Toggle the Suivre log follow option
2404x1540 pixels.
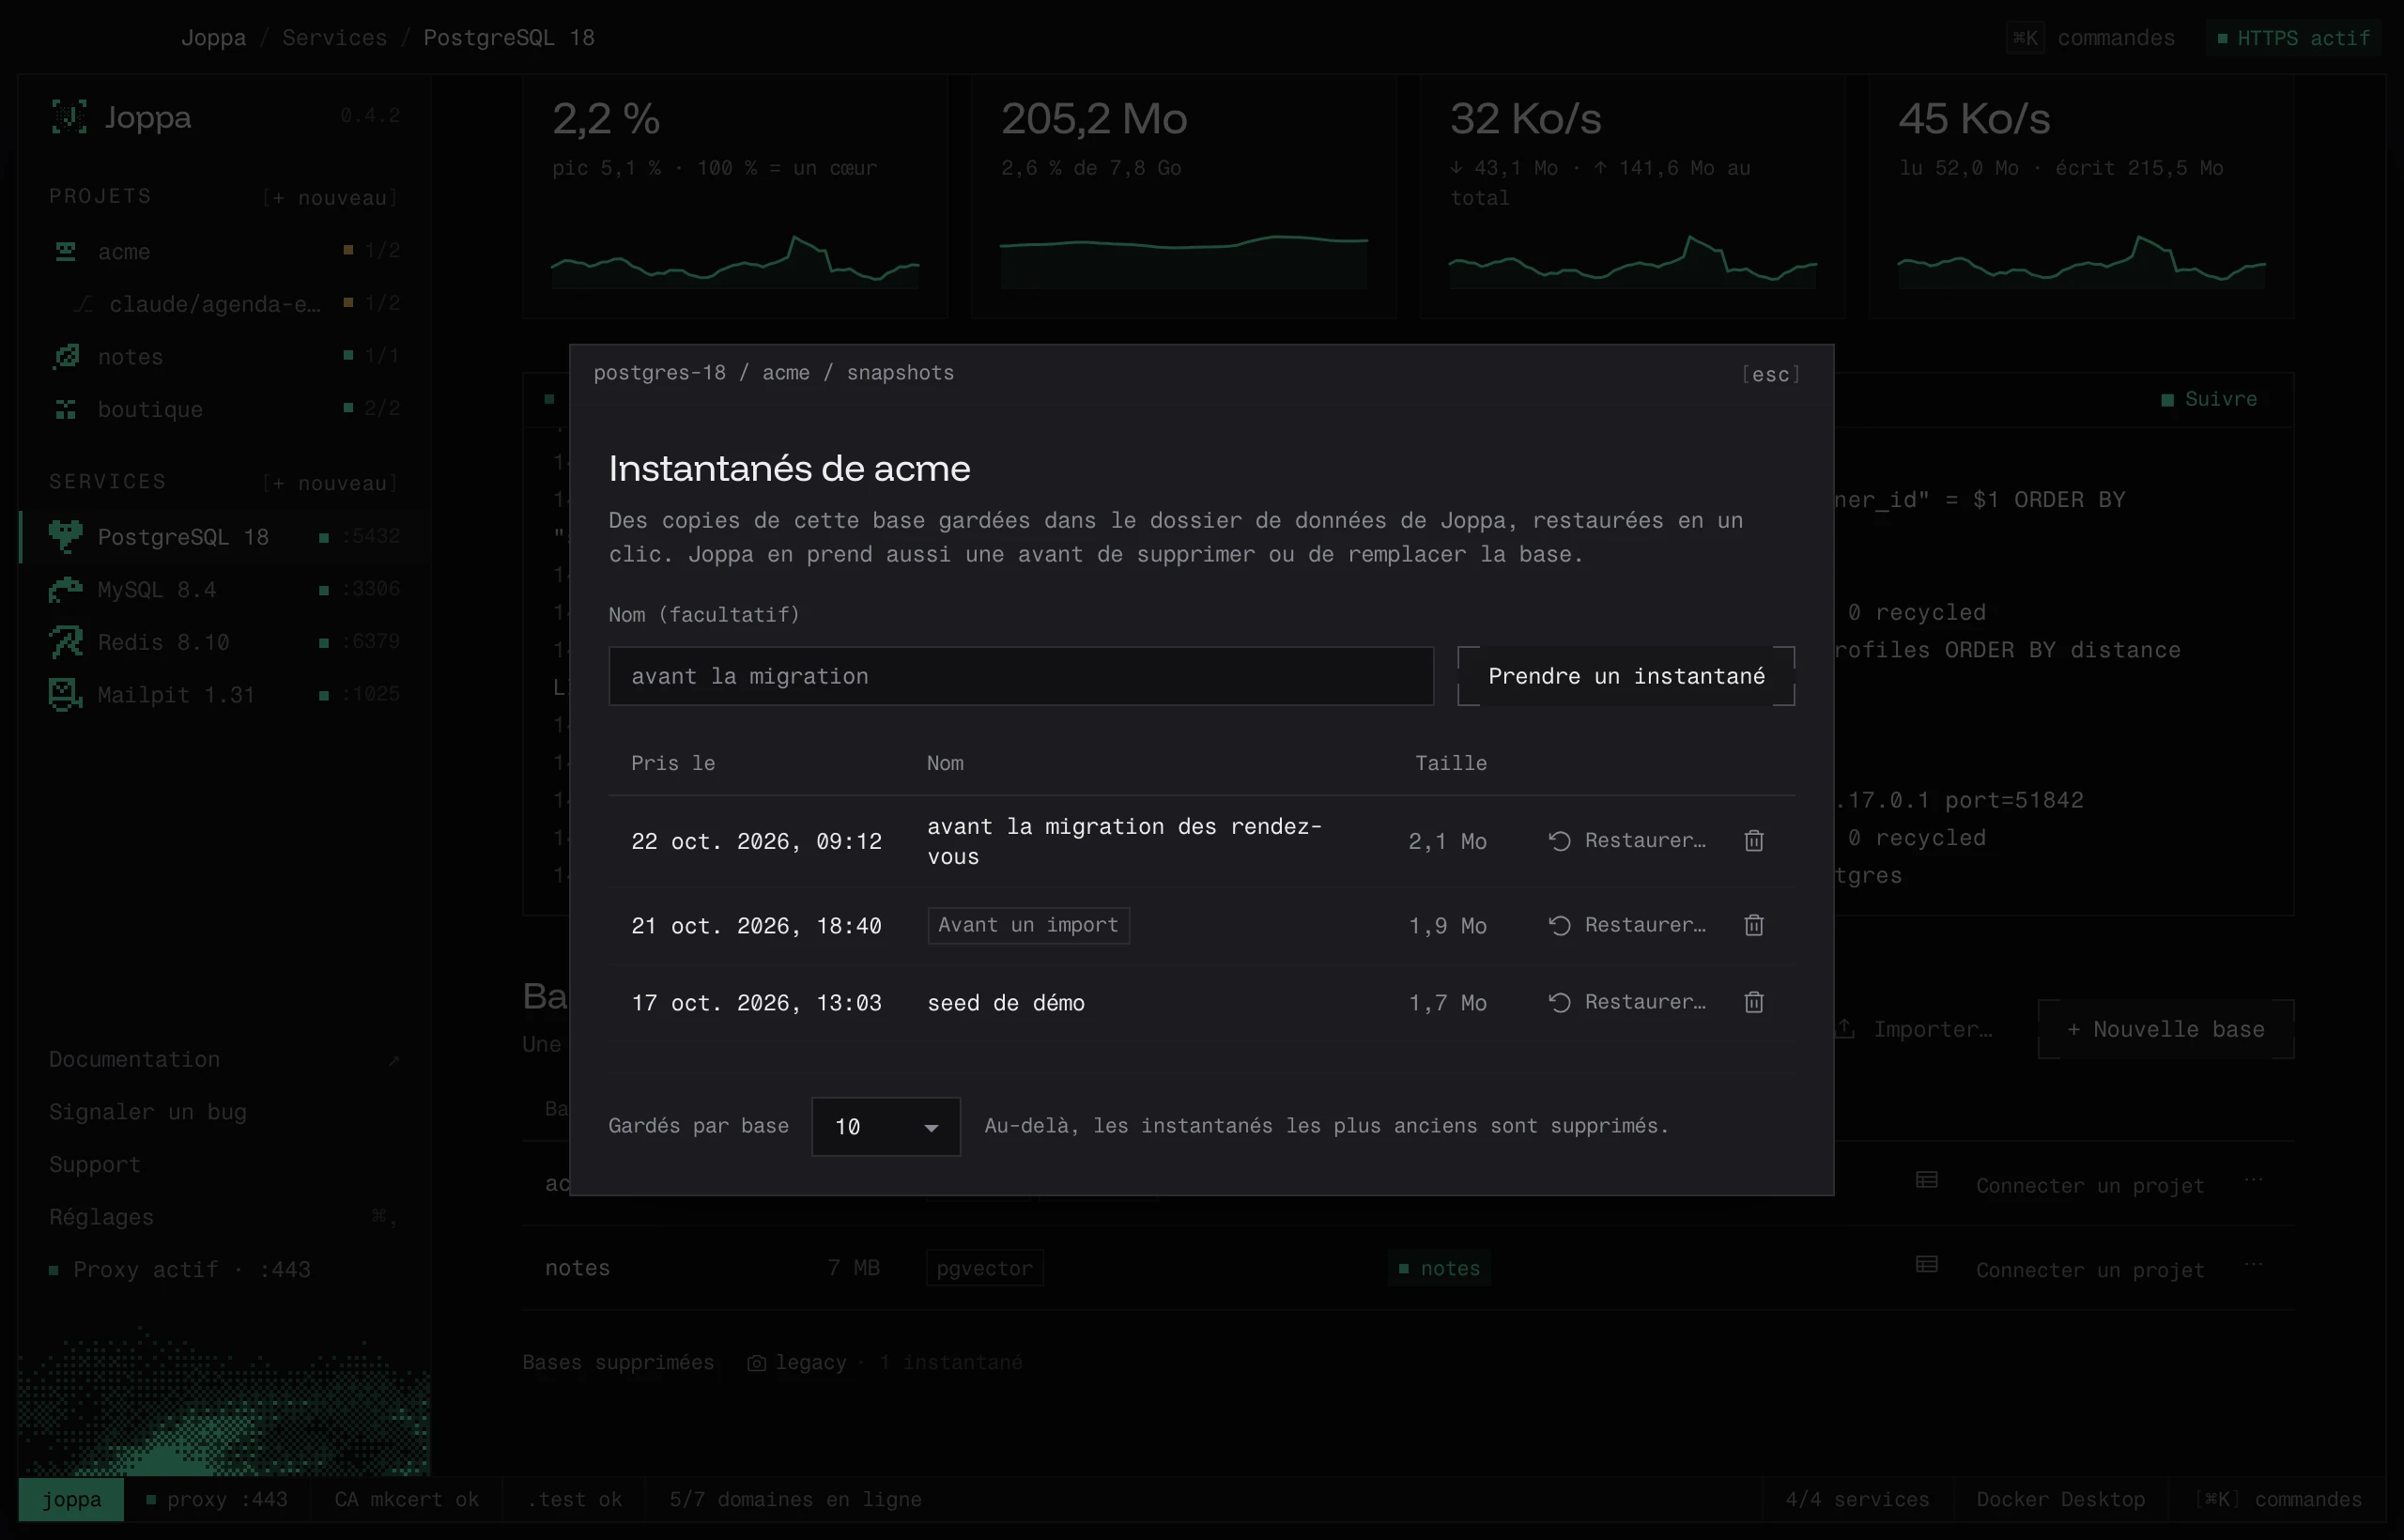(x=2209, y=399)
